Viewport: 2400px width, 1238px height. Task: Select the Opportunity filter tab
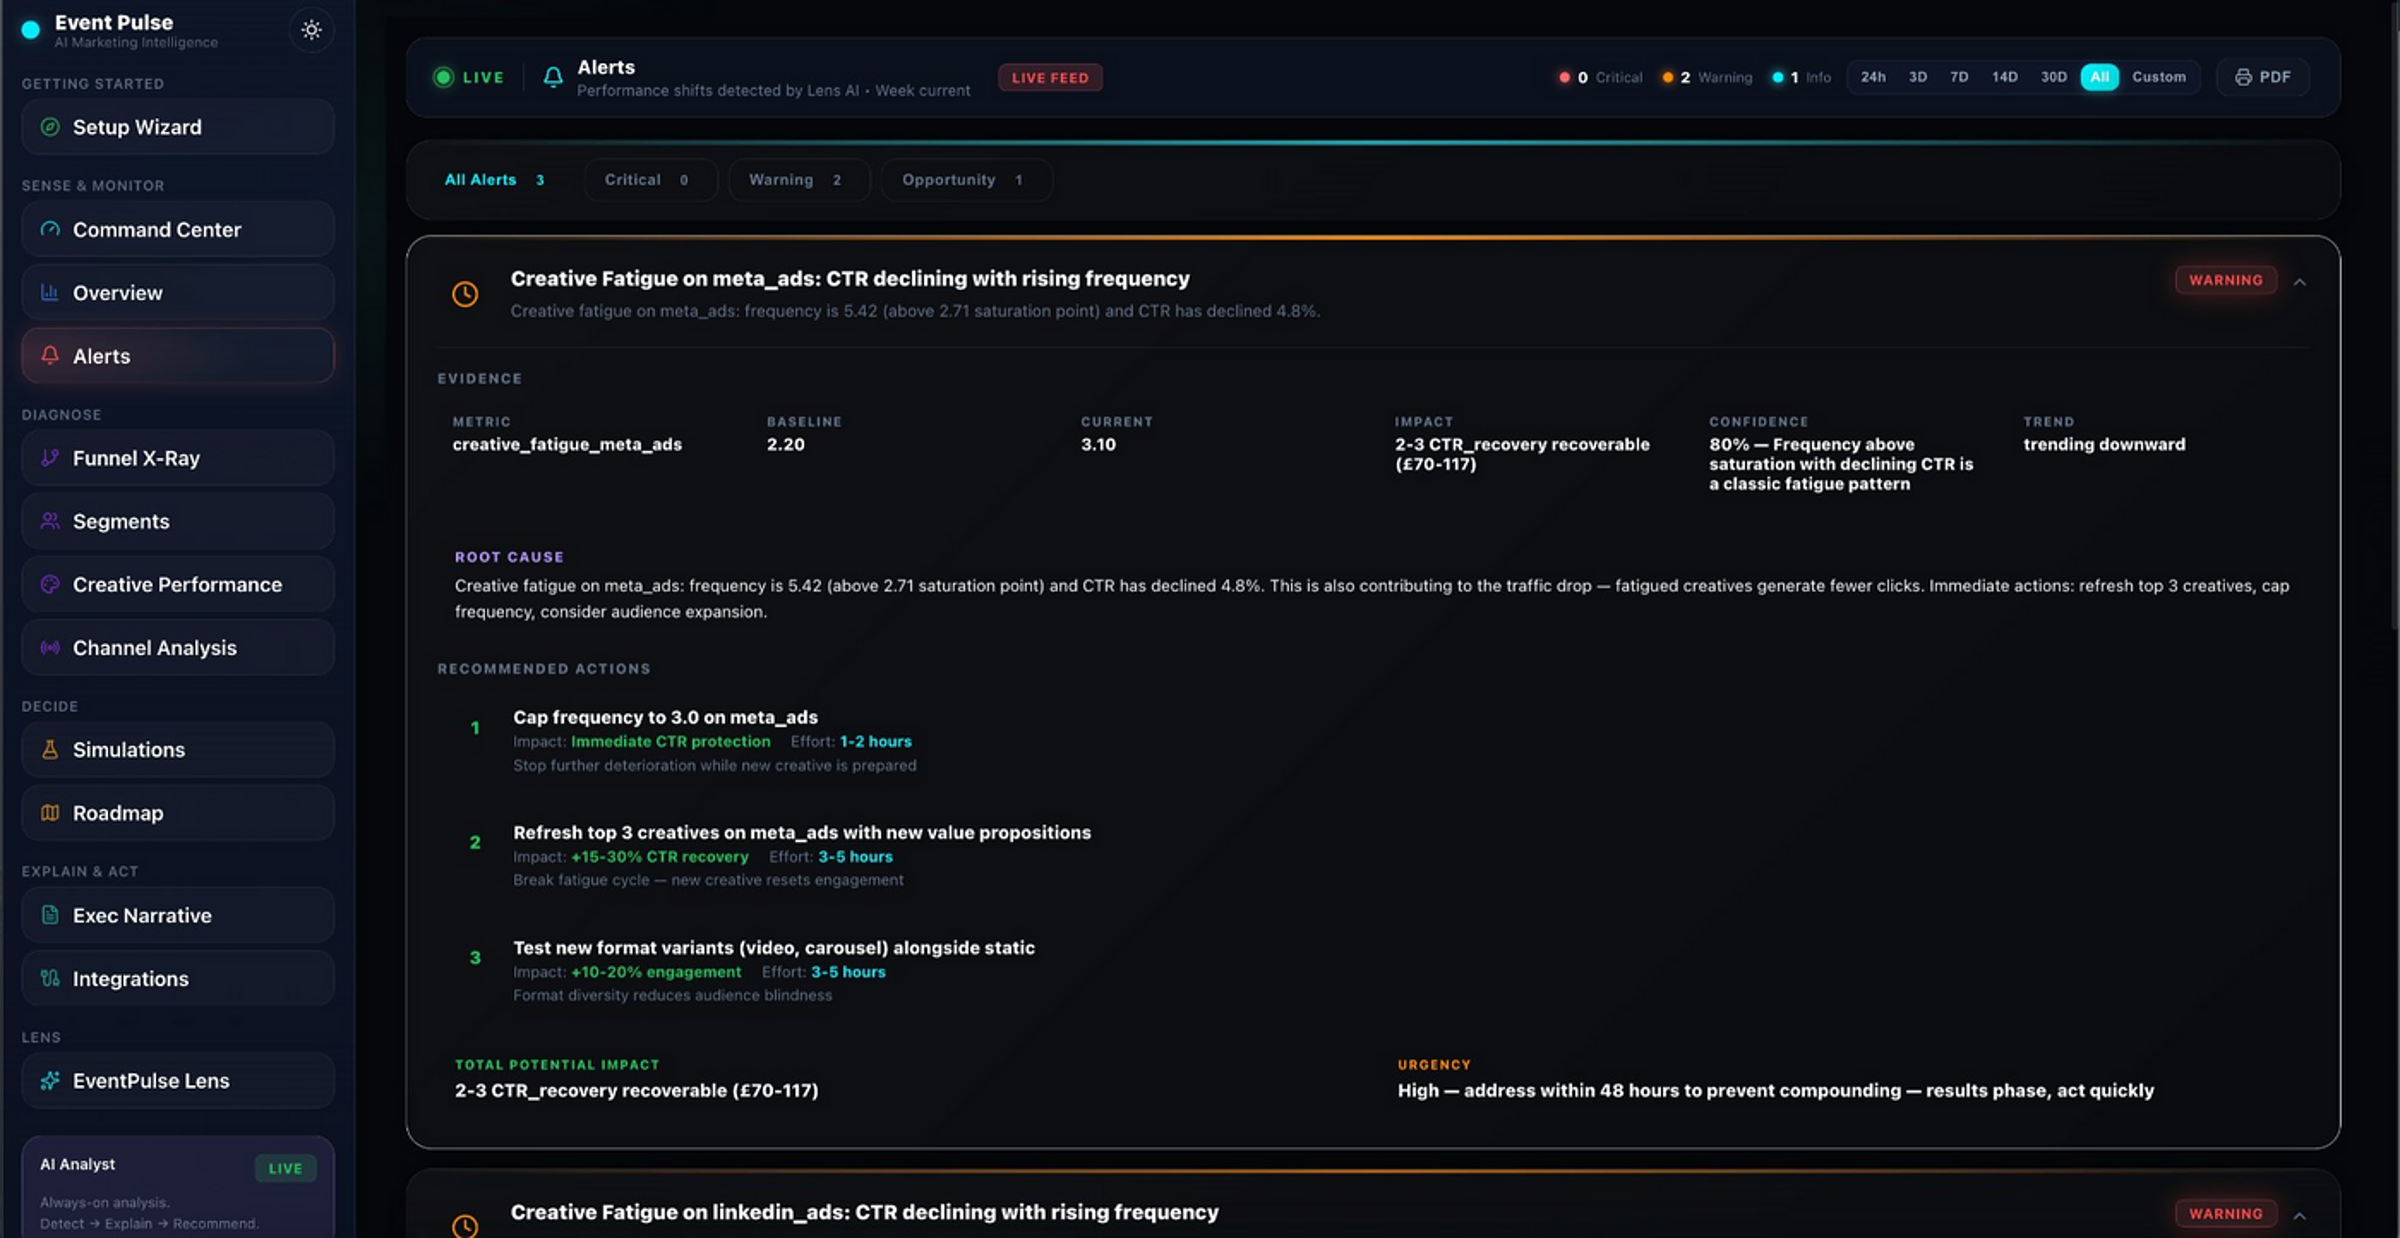pyautogui.click(x=964, y=179)
